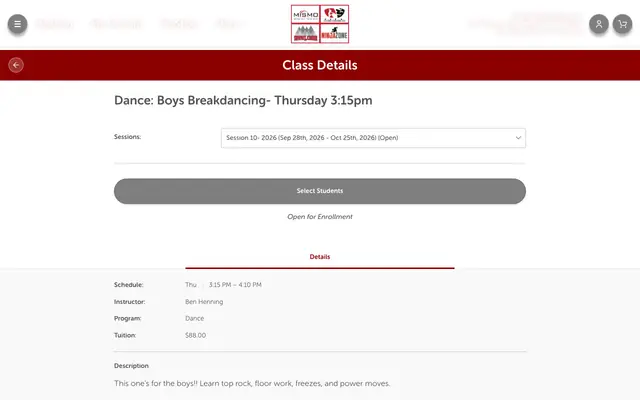Click the Description heading

(131, 366)
